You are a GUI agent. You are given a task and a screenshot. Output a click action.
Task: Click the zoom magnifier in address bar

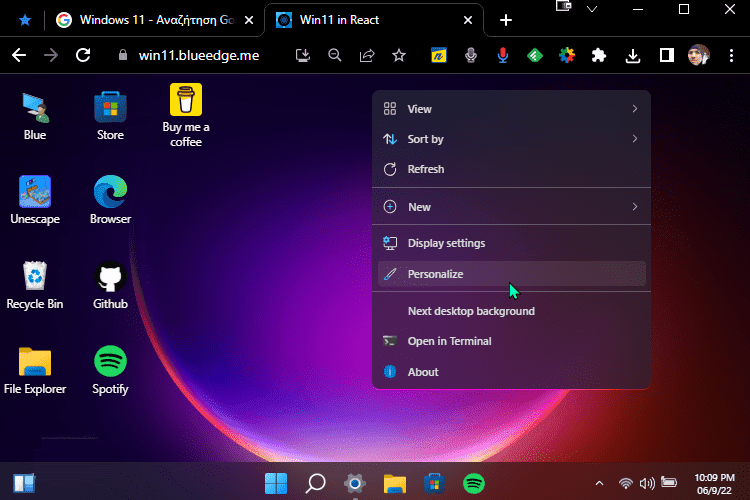(335, 56)
